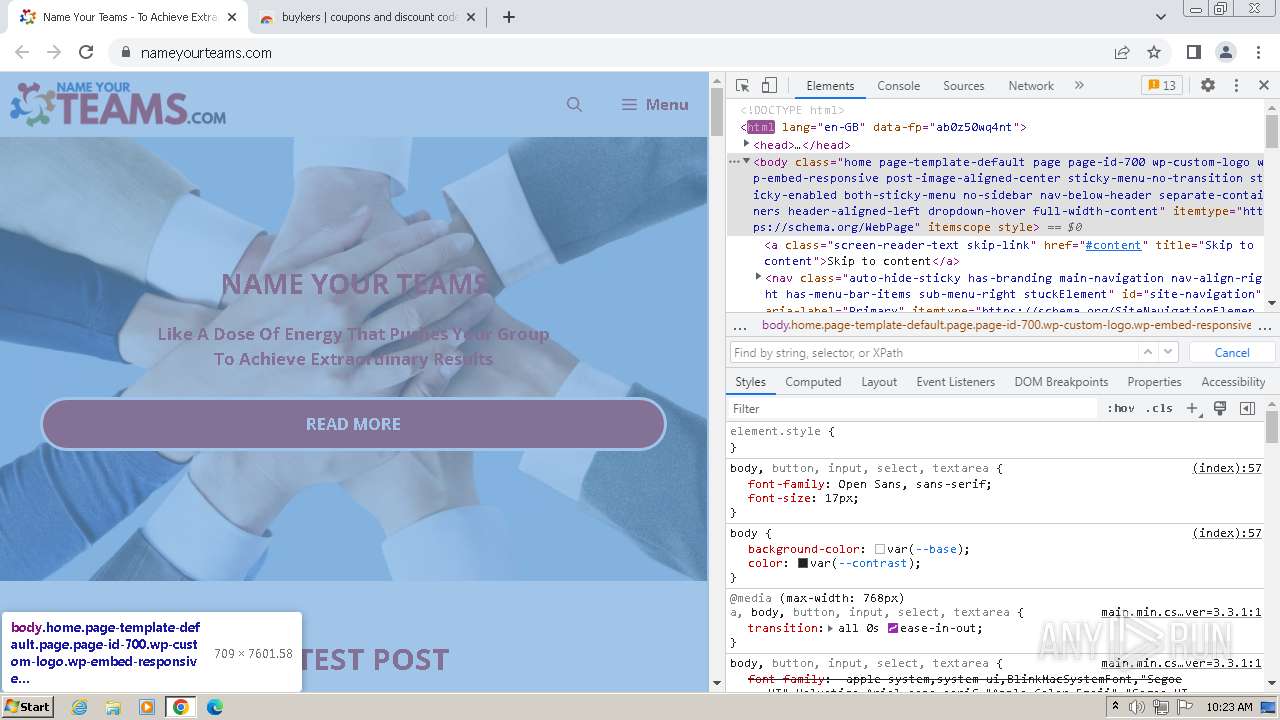The image size is (1280, 720).
Task: Switch to the Sources tab
Action: [x=963, y=86]
